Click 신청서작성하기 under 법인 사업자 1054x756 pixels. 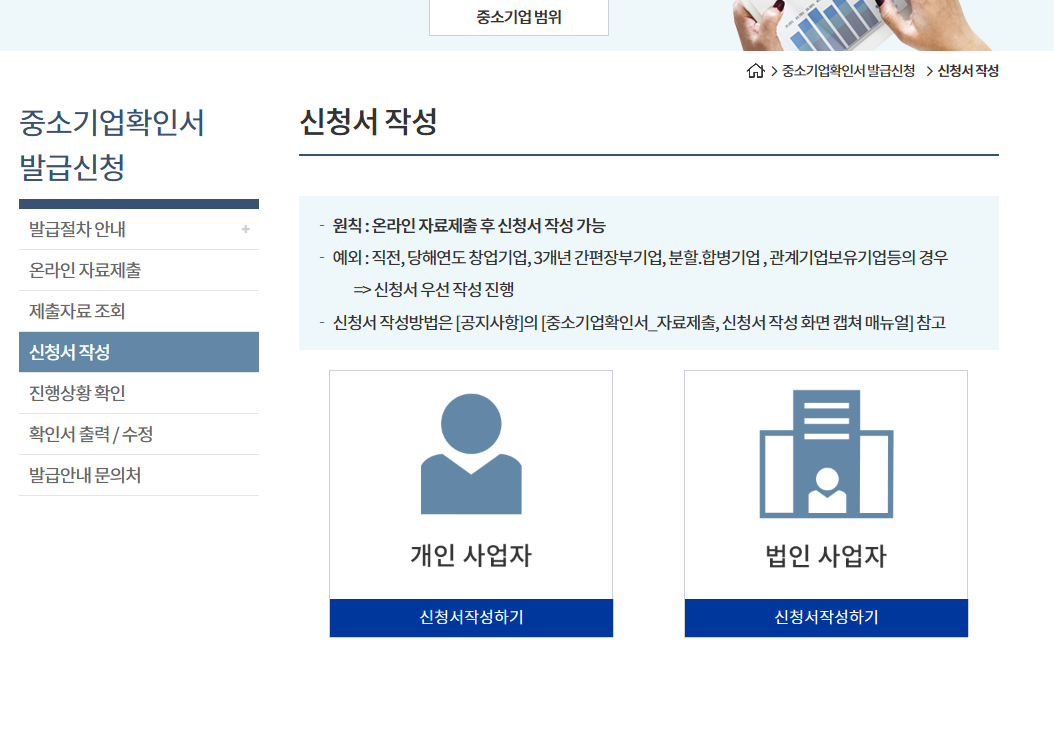click(x=826, y=618)
